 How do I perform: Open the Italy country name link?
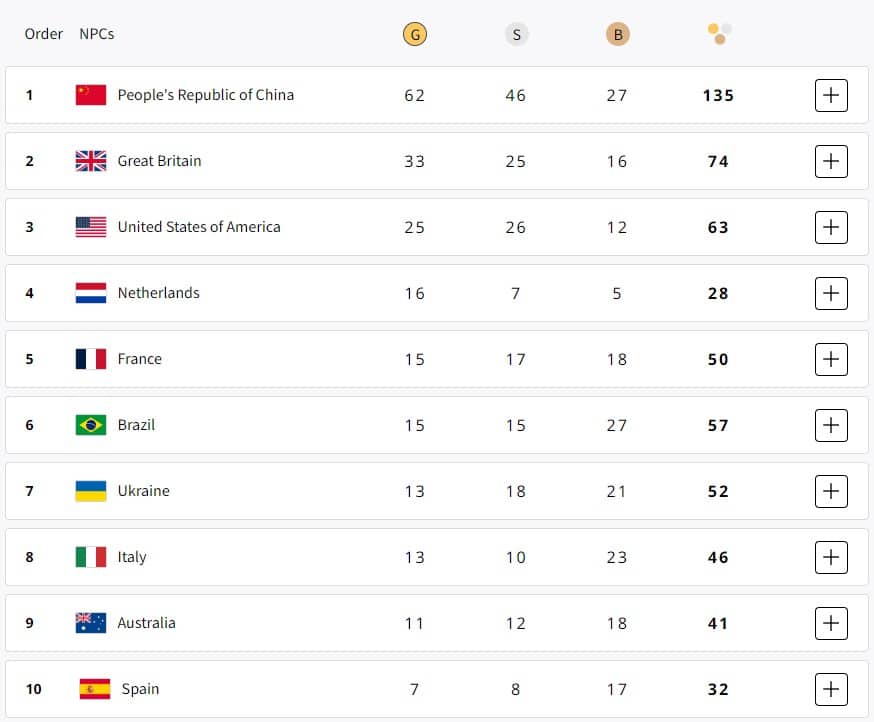[132, 557]
